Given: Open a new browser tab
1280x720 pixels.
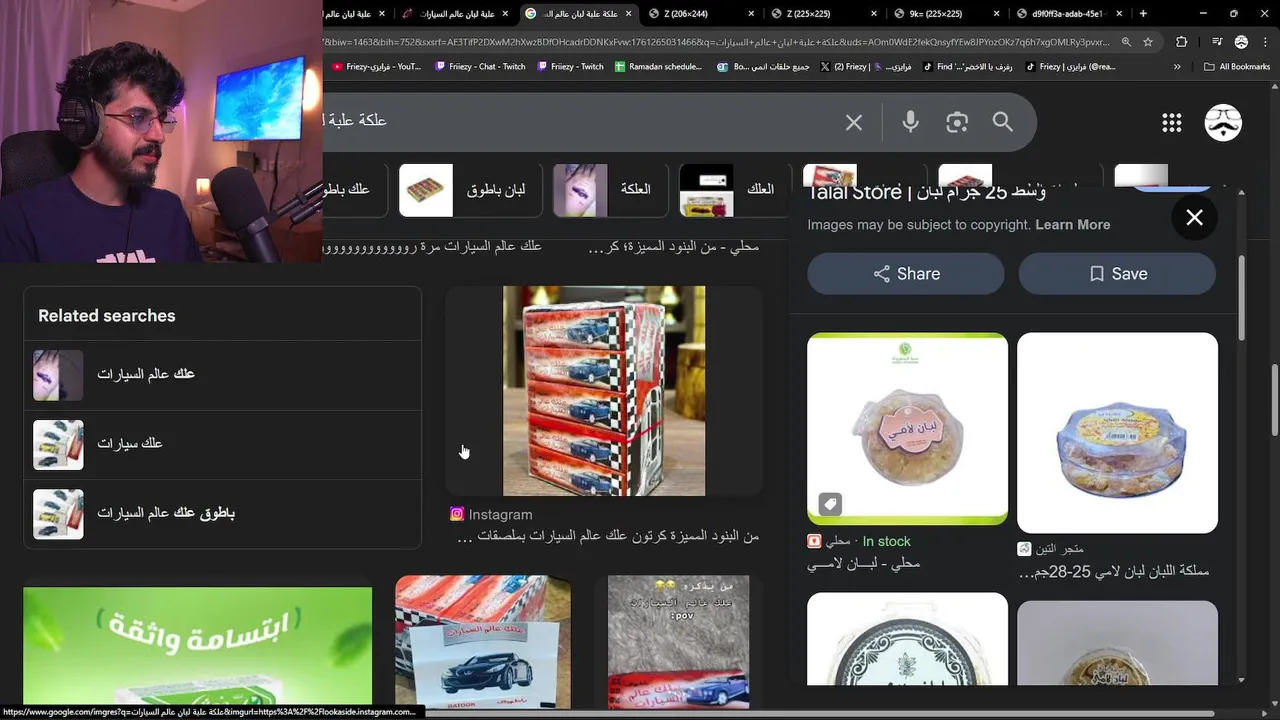Looking at the screenshot, I should pos(1143,14).
